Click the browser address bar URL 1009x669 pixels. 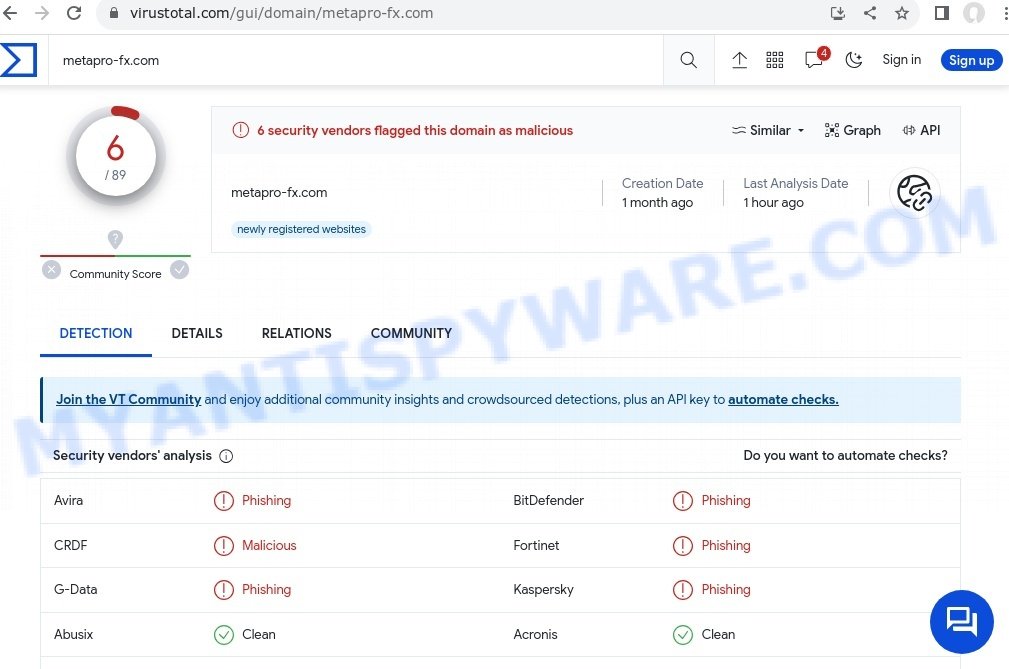click(281, 13)
